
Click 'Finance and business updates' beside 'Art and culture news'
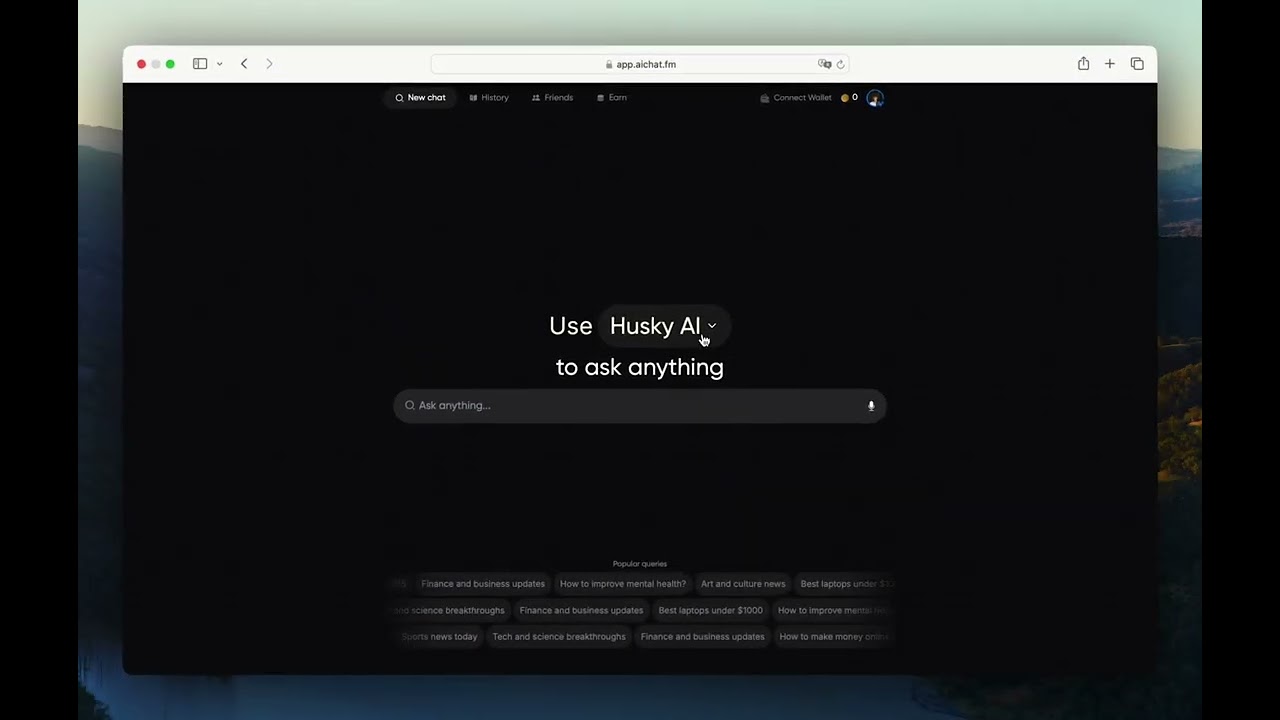pyautogui.click(x=483, y=584)
